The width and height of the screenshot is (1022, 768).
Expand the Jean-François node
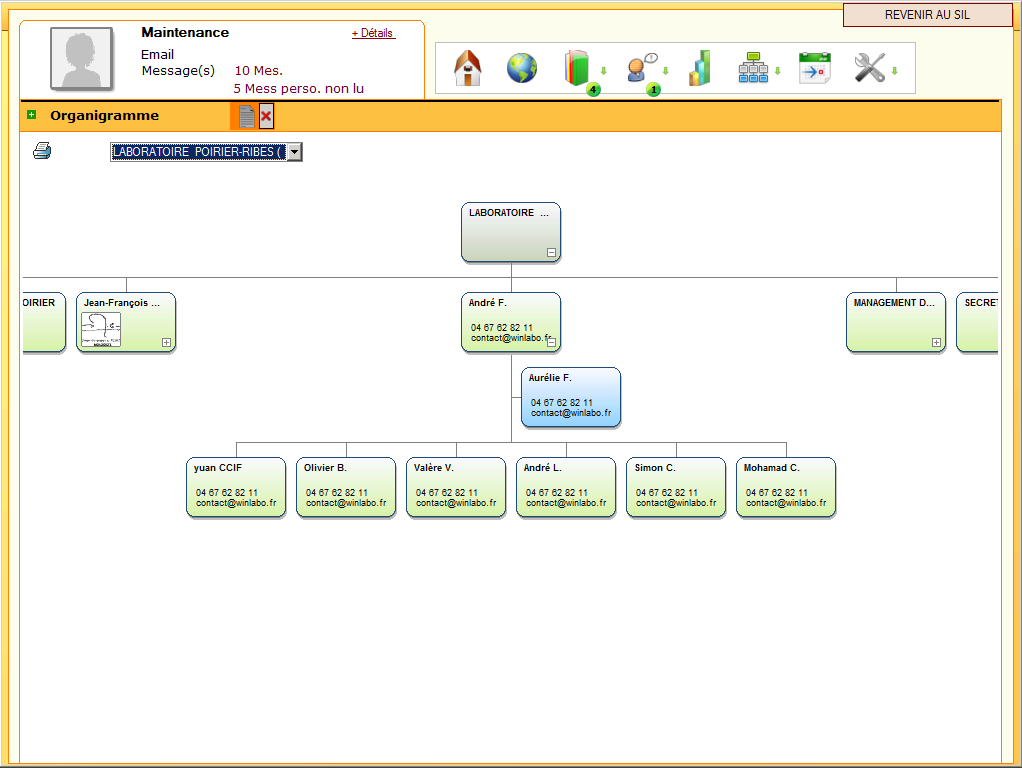click(166, 342)
